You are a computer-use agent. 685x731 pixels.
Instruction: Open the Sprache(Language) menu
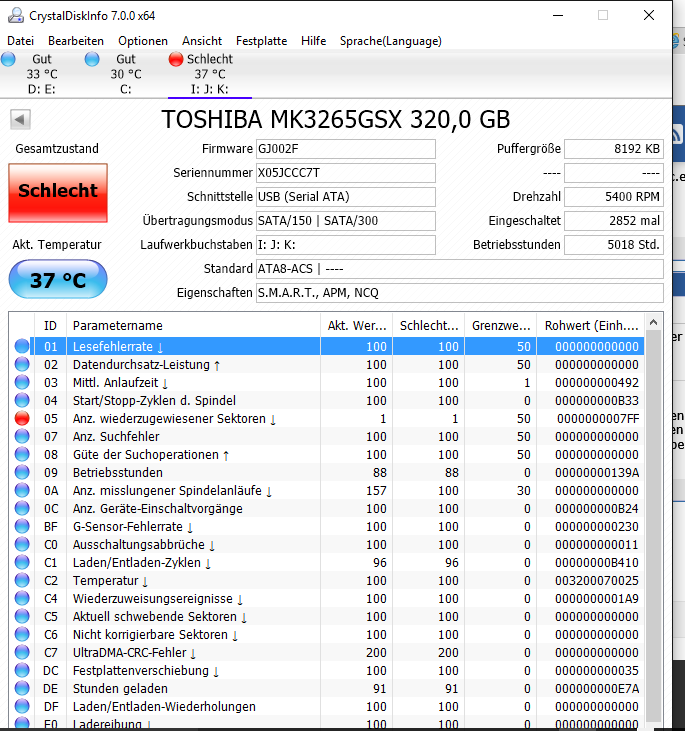pyautogui.click(x=391, y=41)
